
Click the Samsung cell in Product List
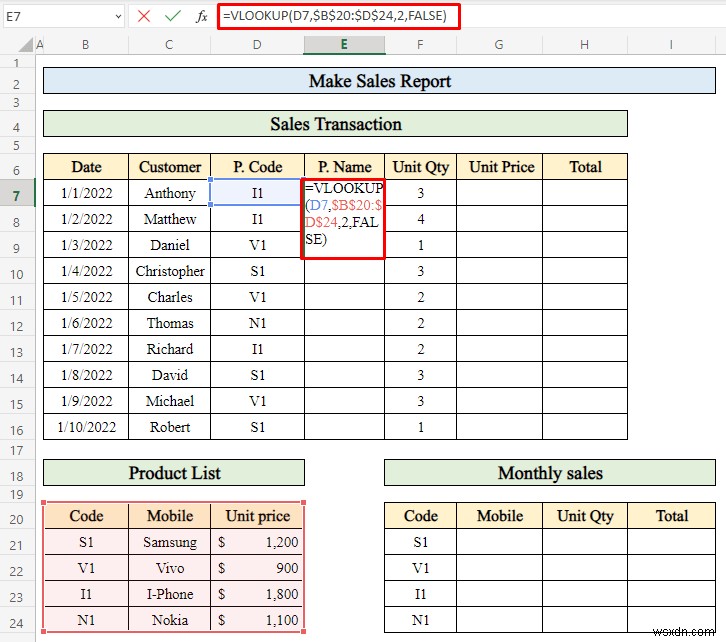click(169, 542)
